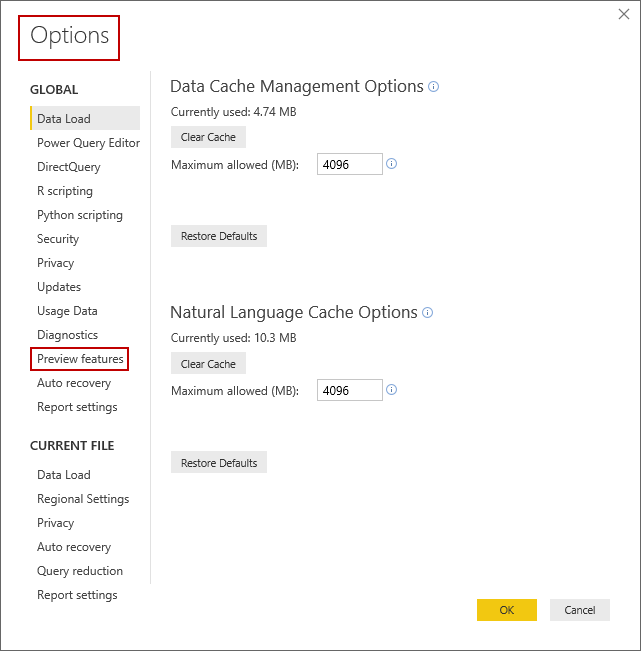
Task: Select Power Query Editor in Global section
Action: click(88, 143)
